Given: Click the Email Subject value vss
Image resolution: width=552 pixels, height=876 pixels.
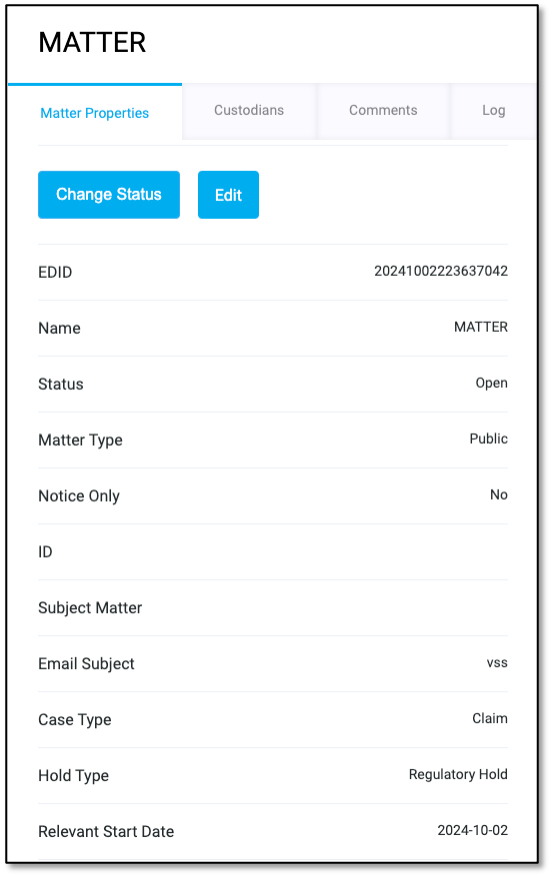Looking at the screenshot, I should [x=497, y=663].
